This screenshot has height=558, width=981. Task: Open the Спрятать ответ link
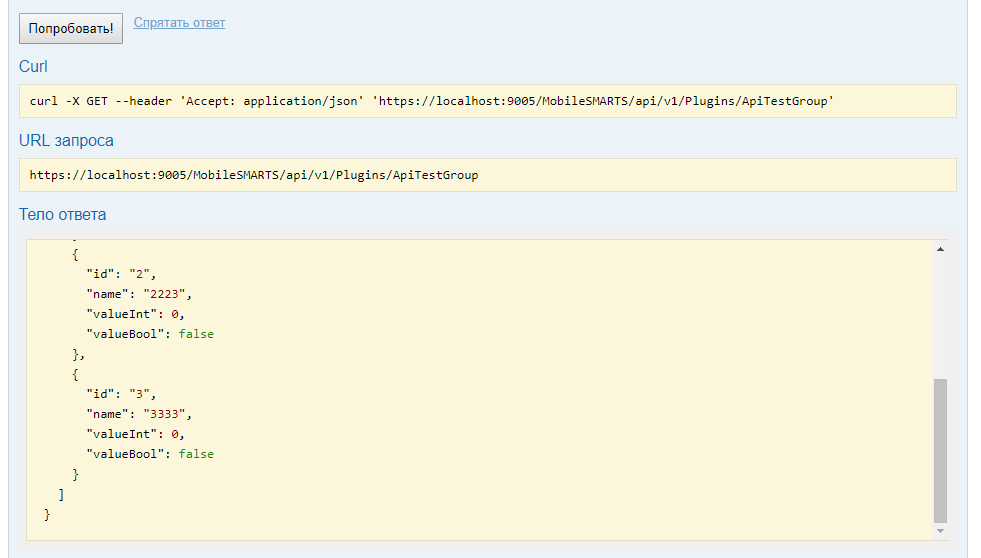(179, 23)
